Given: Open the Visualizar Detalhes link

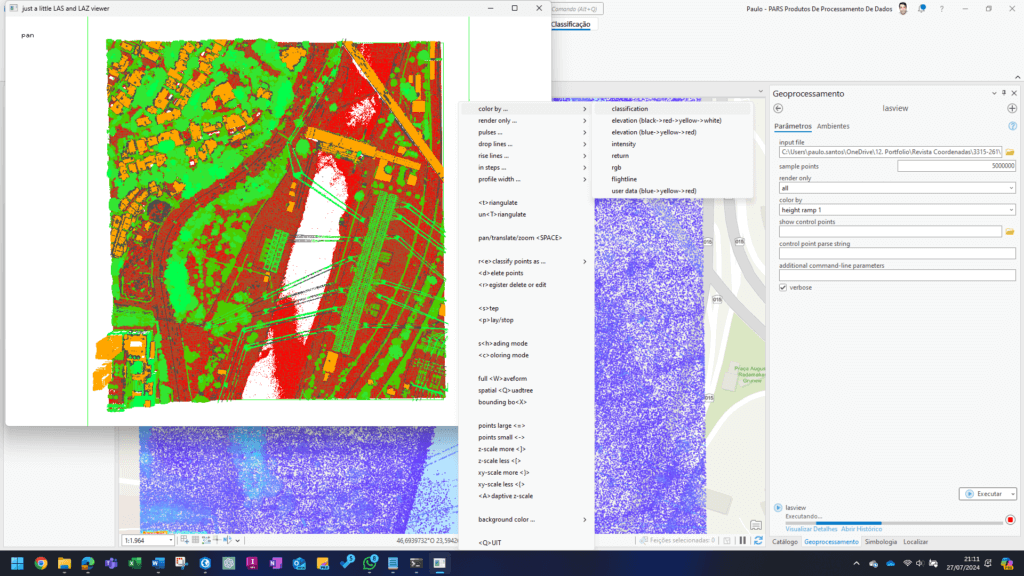Looking at the screenshot, I should pyautogui.click(x=811, y=528).
